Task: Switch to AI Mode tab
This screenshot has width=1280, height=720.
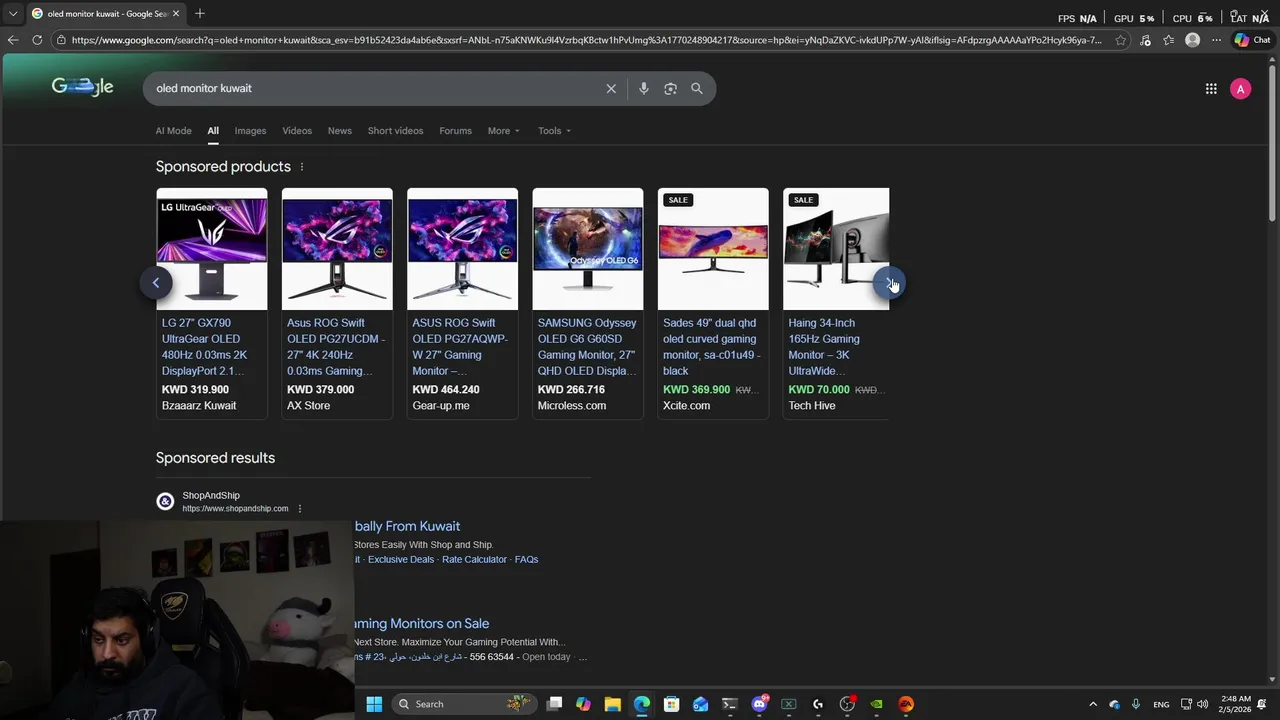Action: (x=173, y=131)
